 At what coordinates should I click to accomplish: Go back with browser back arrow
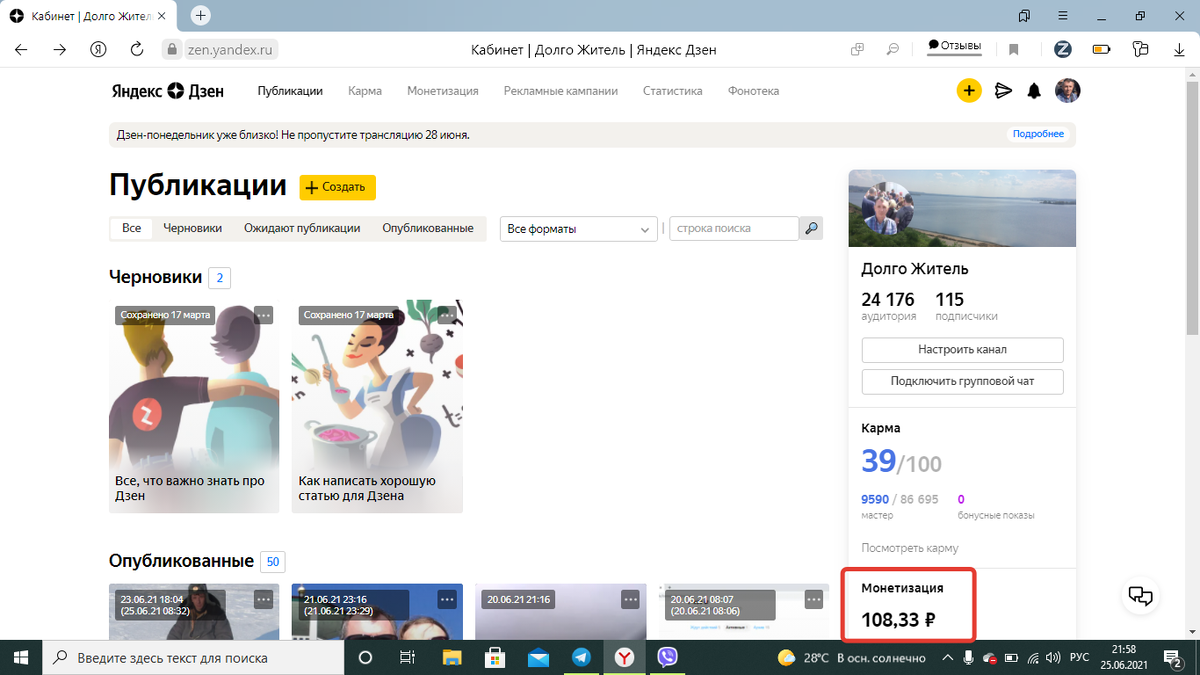pos(22,49)
